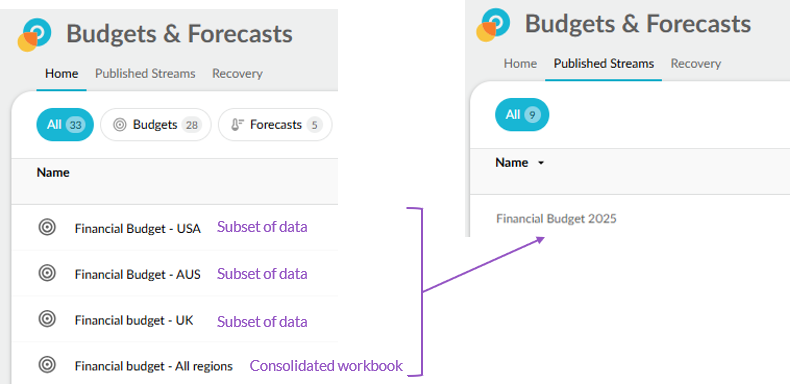Open the Financial budget - All regions workbook
790x384 pixels.
tap(154, 366)
